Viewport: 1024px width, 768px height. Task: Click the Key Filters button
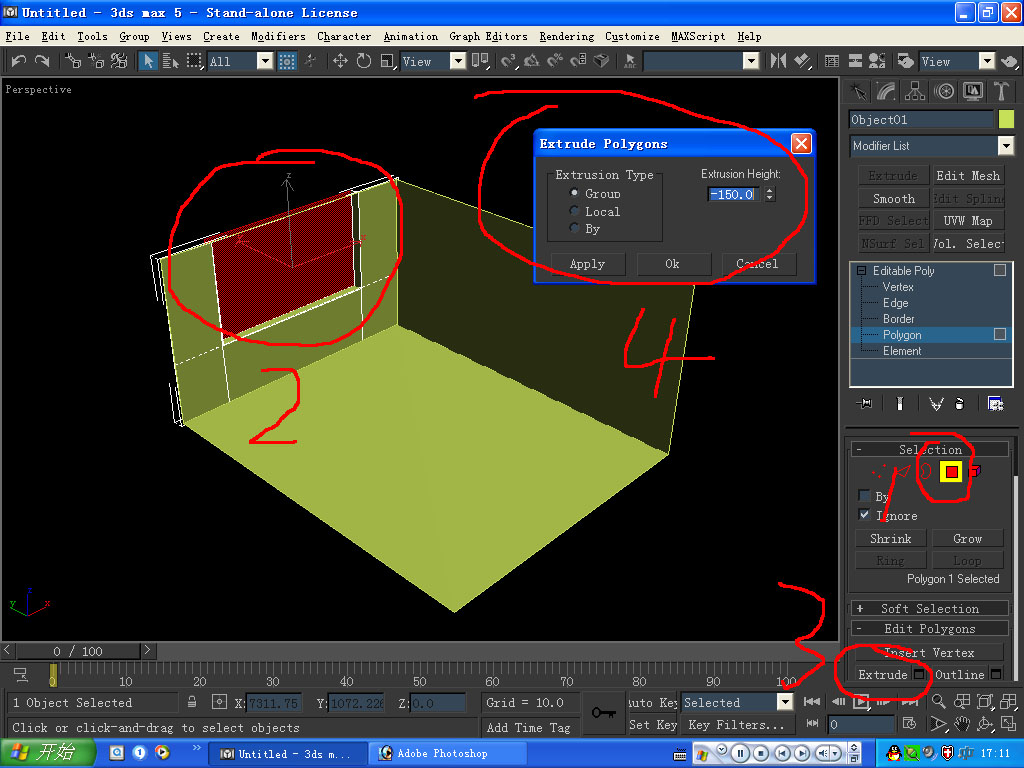[x=737, y=724]
